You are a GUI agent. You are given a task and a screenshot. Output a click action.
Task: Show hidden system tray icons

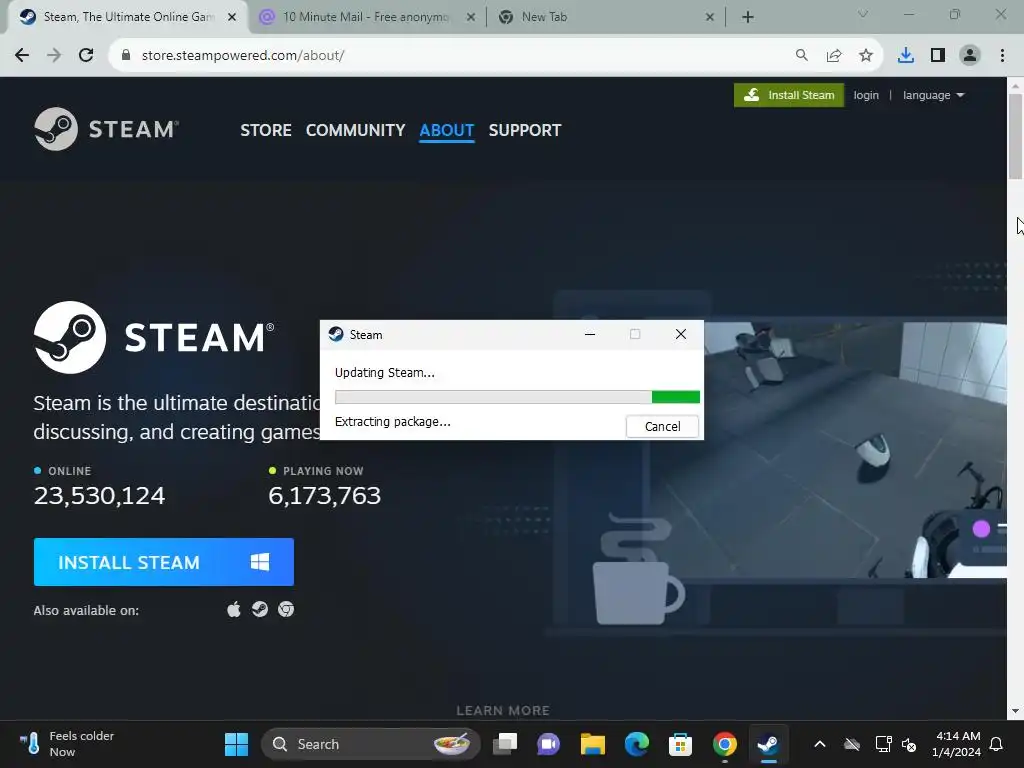(x=820, y=744)
